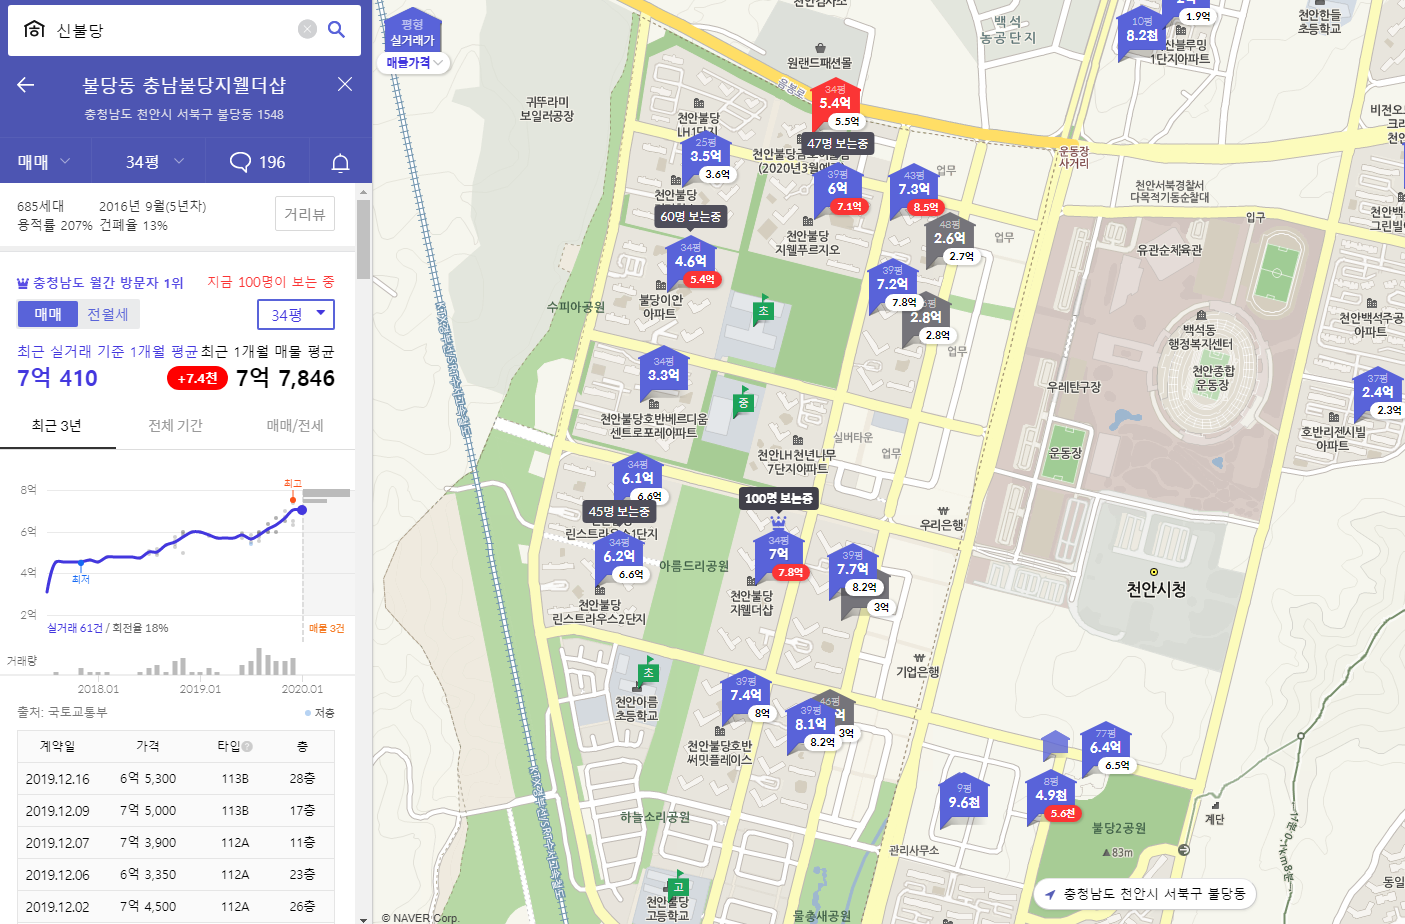Click the 3.3억 34평 map marker

coord(663,376)
